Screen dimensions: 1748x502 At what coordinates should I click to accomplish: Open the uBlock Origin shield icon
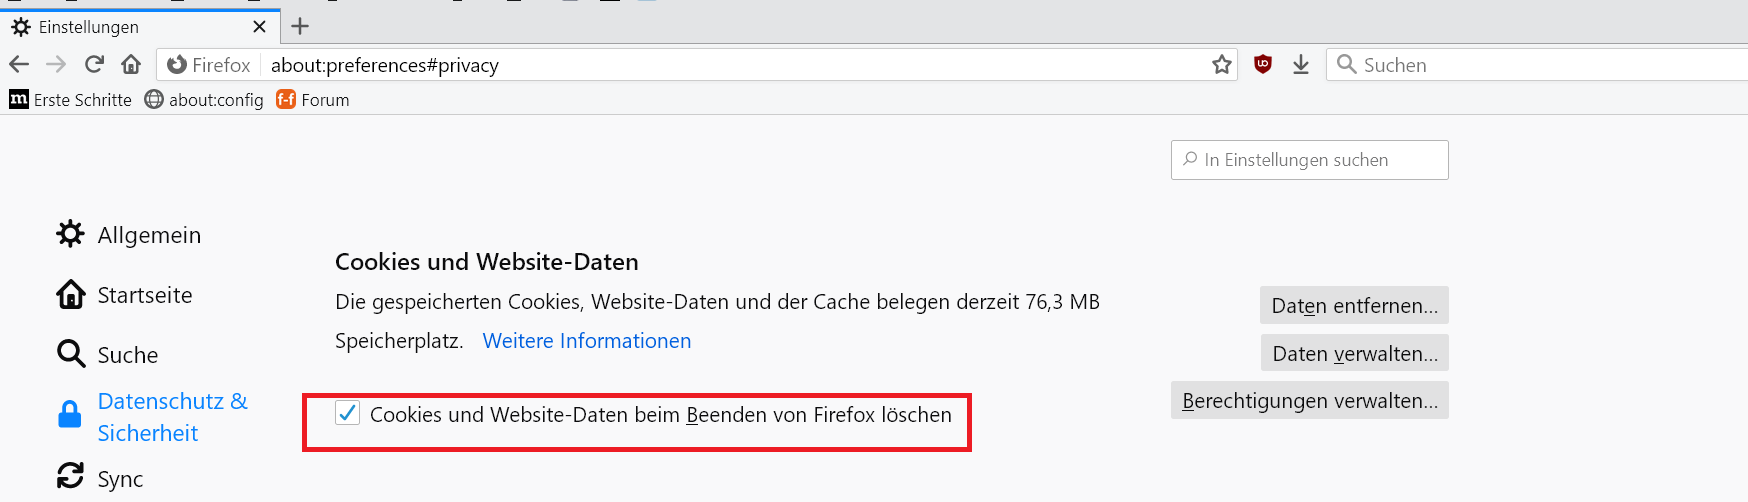point(1263,65)
